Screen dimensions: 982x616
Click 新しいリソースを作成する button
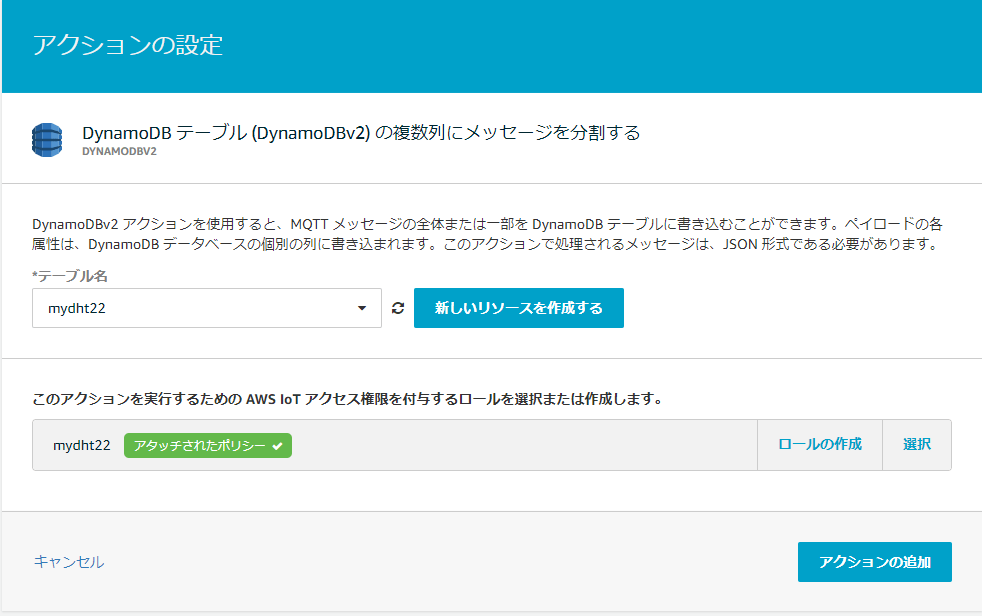coord(519,308)
